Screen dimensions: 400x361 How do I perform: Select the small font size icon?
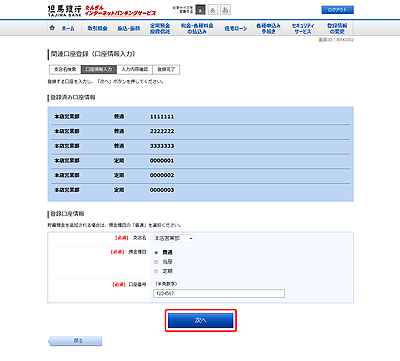click(x=200, y=10)
